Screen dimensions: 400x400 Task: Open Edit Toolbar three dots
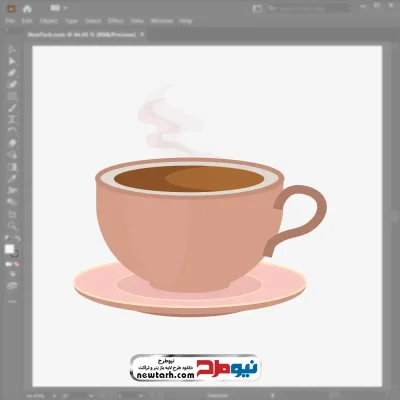pos(12,301)
